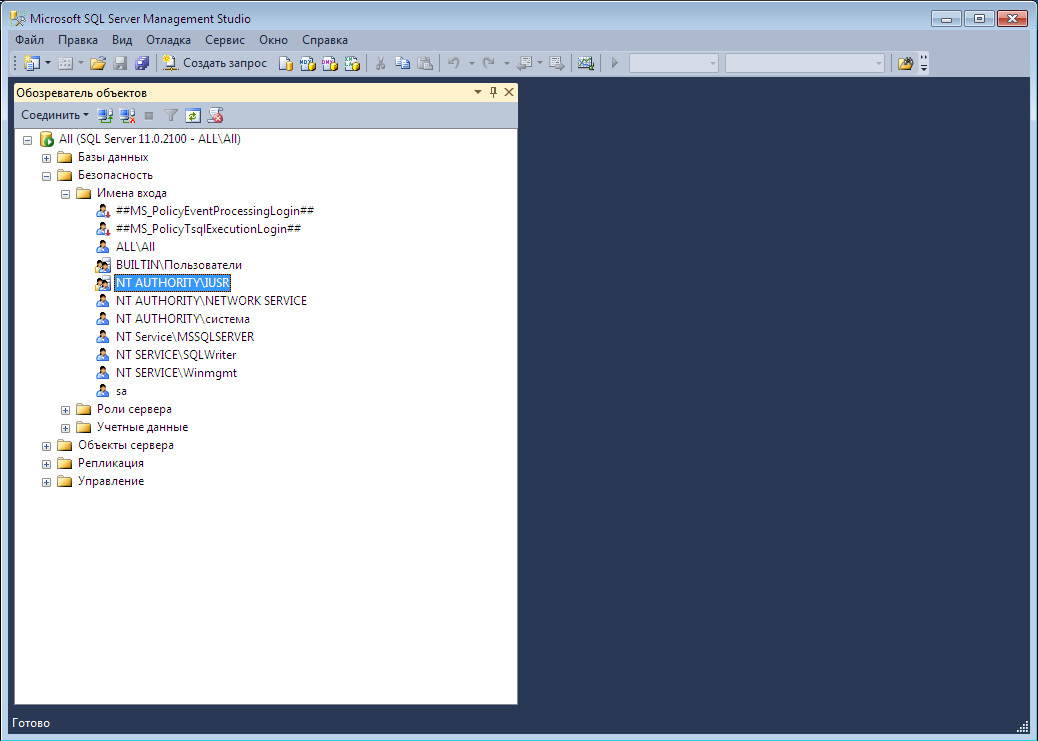Open the Redo history dropdown arrow

click(x=506, y=63)
